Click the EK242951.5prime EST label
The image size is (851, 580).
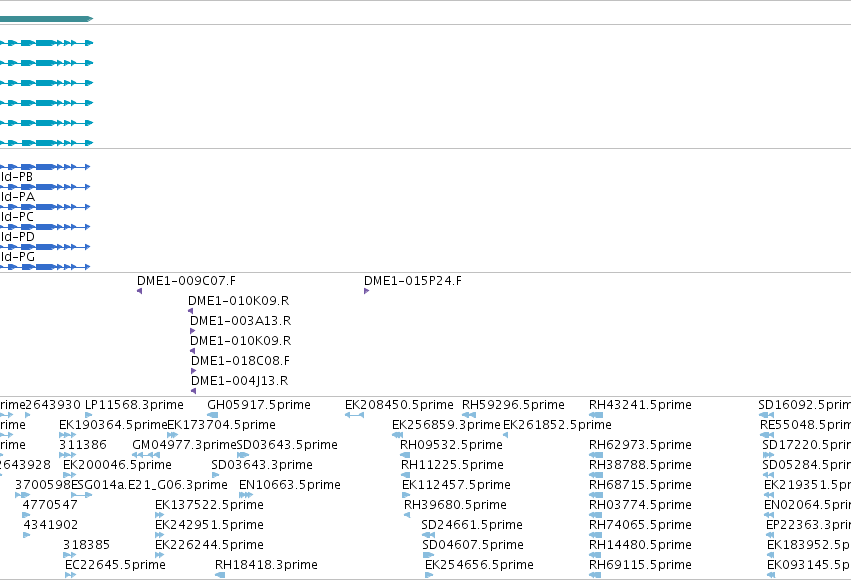(209, 525)
